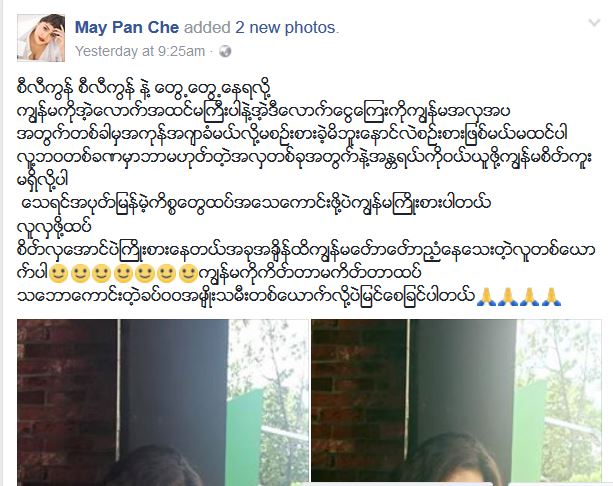
Task: Click the first praying hands emoji
Action: (x=487, y=296)
